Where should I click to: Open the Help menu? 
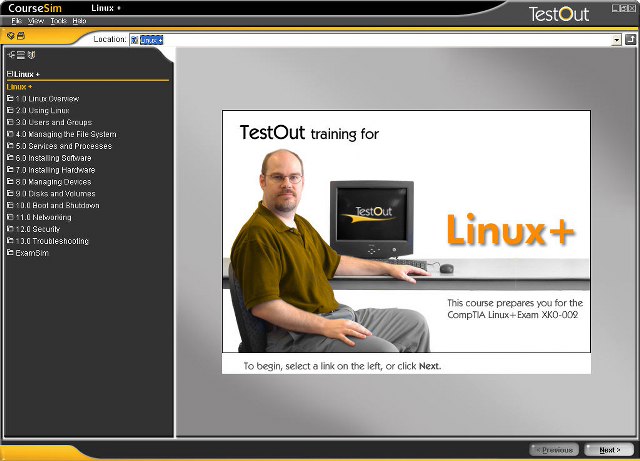79,21
